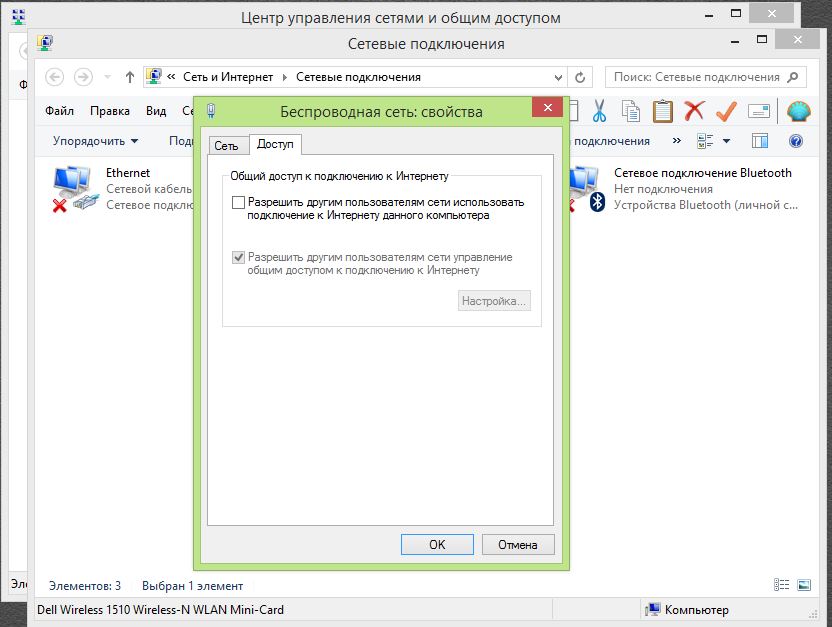Switch to large icons view in status bar
Image resolution: width=832 pixels, height=627 pixels.
click(x=803, y=585)
